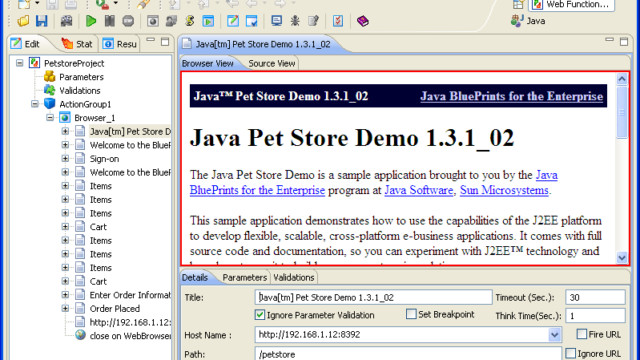The image size is (640, 360).
Task: Click the browser view vertical scrollbar thumb
Action: click(622, 113)
